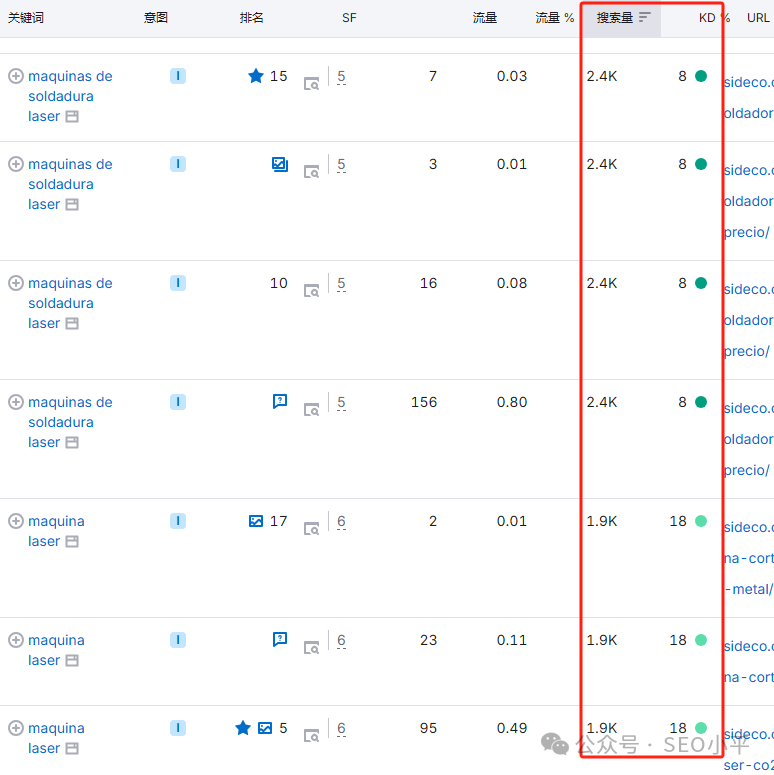Image resolution: width=774 pixels, height=775 pixels.
Task: Click plus icon for maquina laser traffic 23
Action: pyautogui.click(x=16, y=640)
